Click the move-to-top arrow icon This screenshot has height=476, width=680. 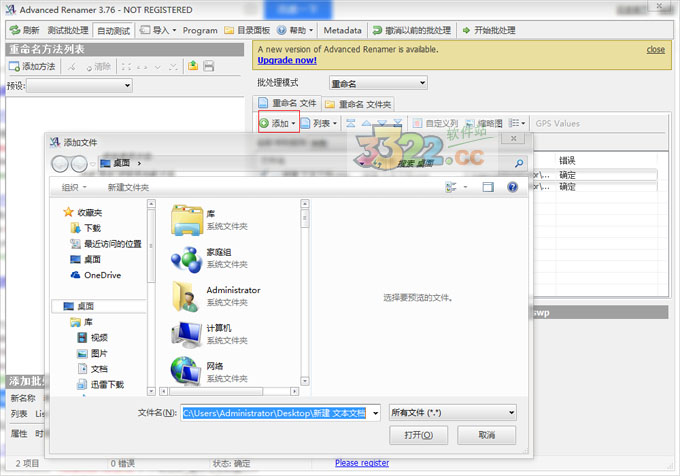pos(350,124)
